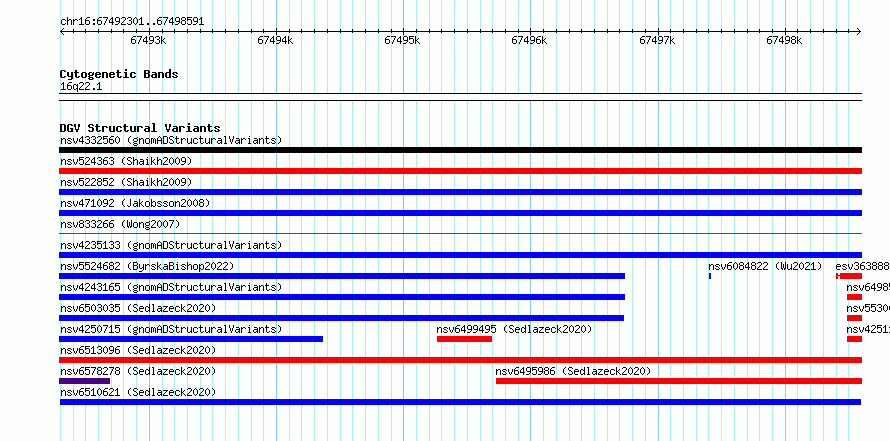Select the 16q22.1 cytogenetic band label

(x=81, y=87)
